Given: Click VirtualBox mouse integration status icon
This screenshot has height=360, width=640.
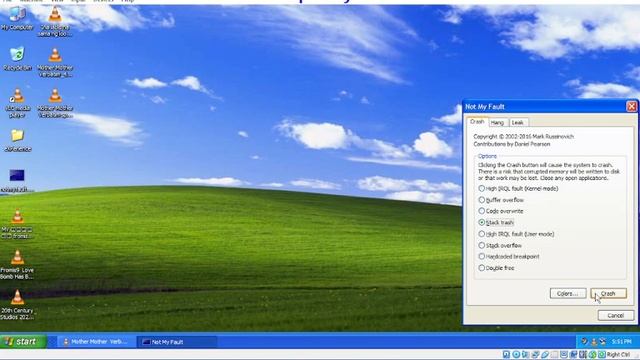Looking at the screenshot, I should (592, 354).
